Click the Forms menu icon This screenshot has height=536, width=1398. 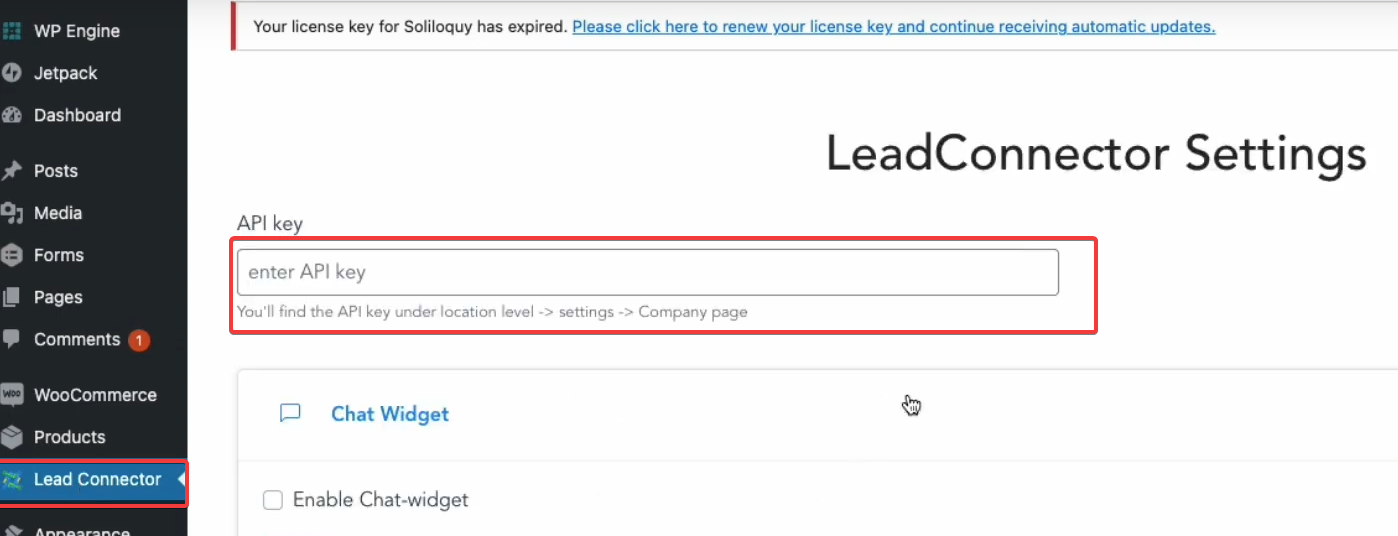pos(12,255)
